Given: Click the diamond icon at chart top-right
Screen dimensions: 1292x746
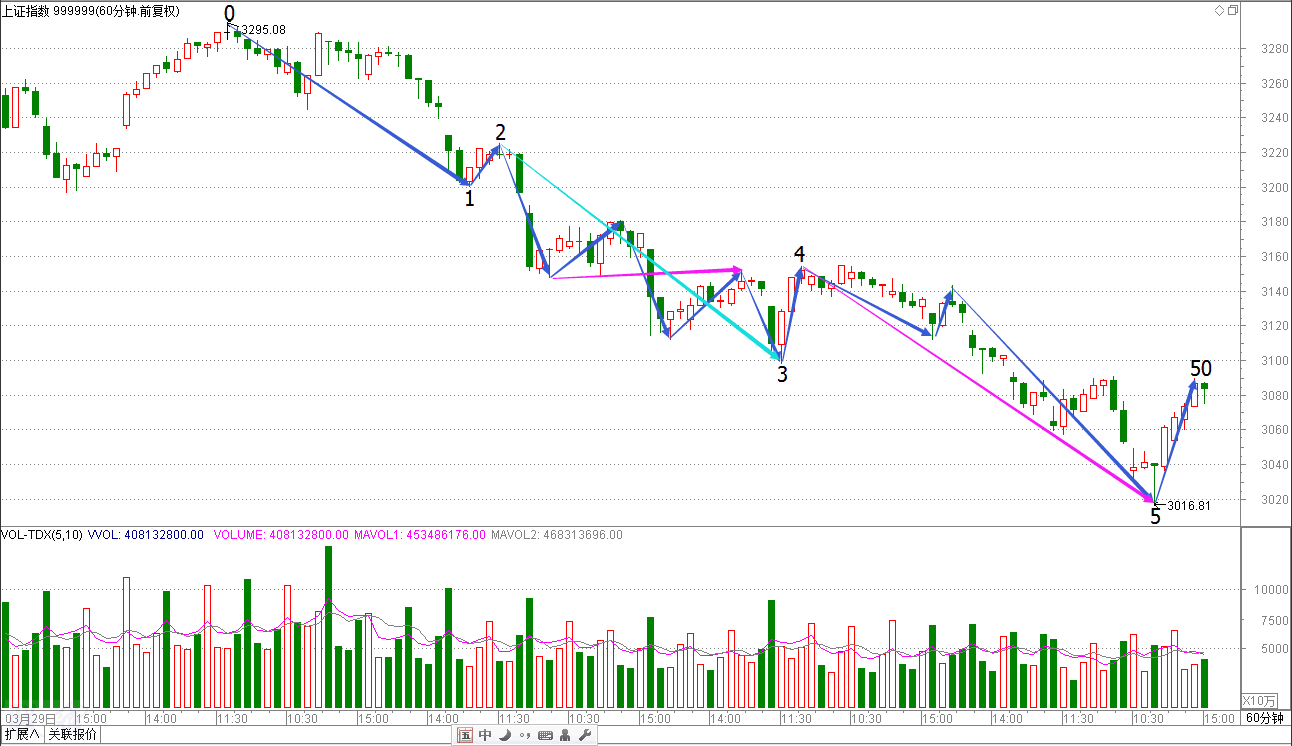Looking at the screenshot, I should (1218, 10).
